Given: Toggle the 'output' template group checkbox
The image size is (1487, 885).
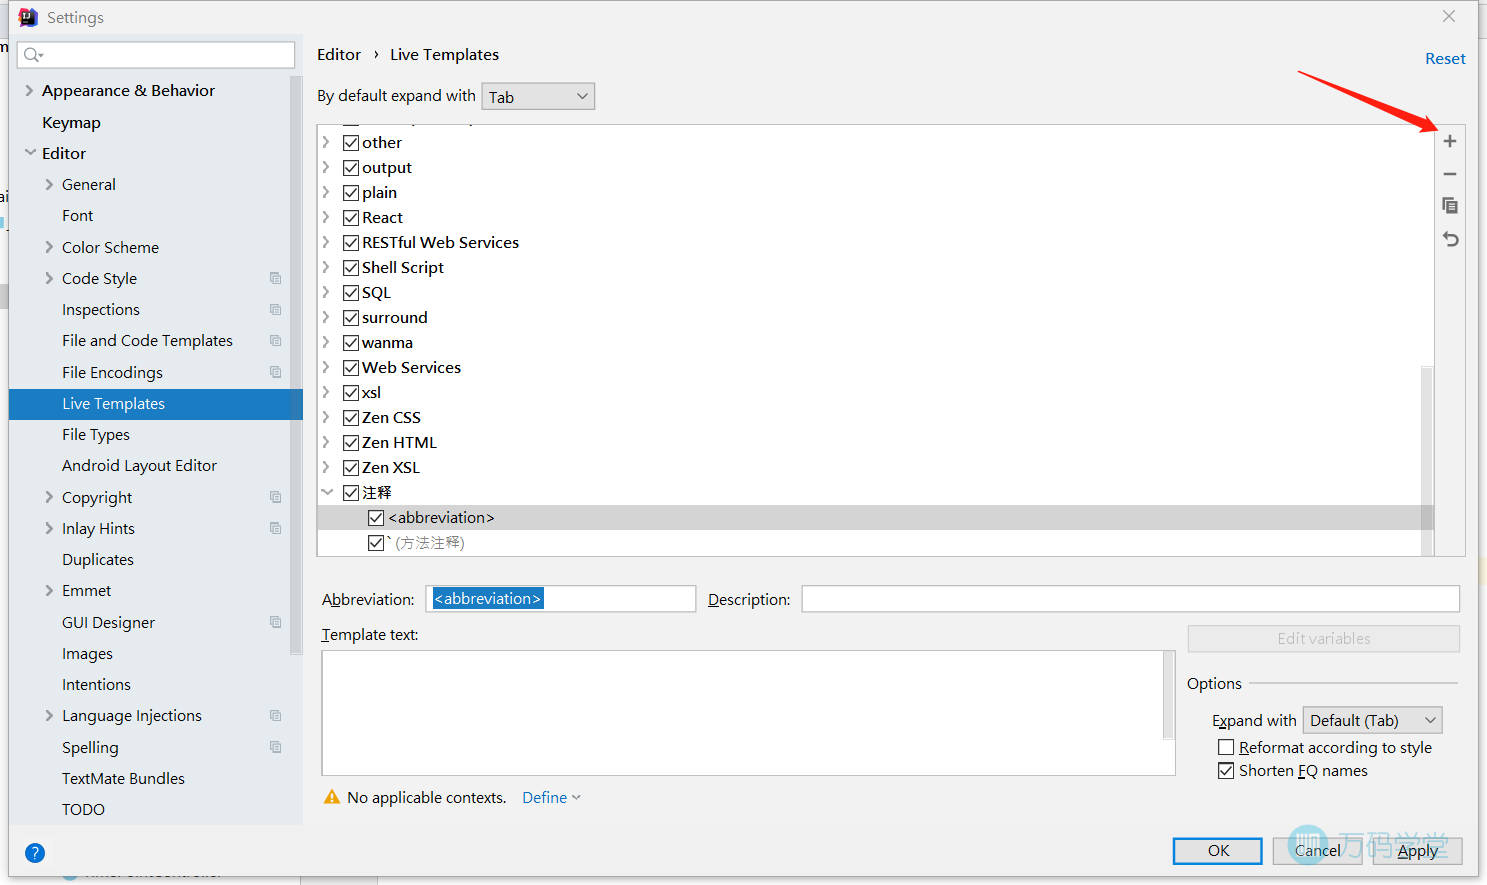Looking at the screenshot, I should 351,168.
